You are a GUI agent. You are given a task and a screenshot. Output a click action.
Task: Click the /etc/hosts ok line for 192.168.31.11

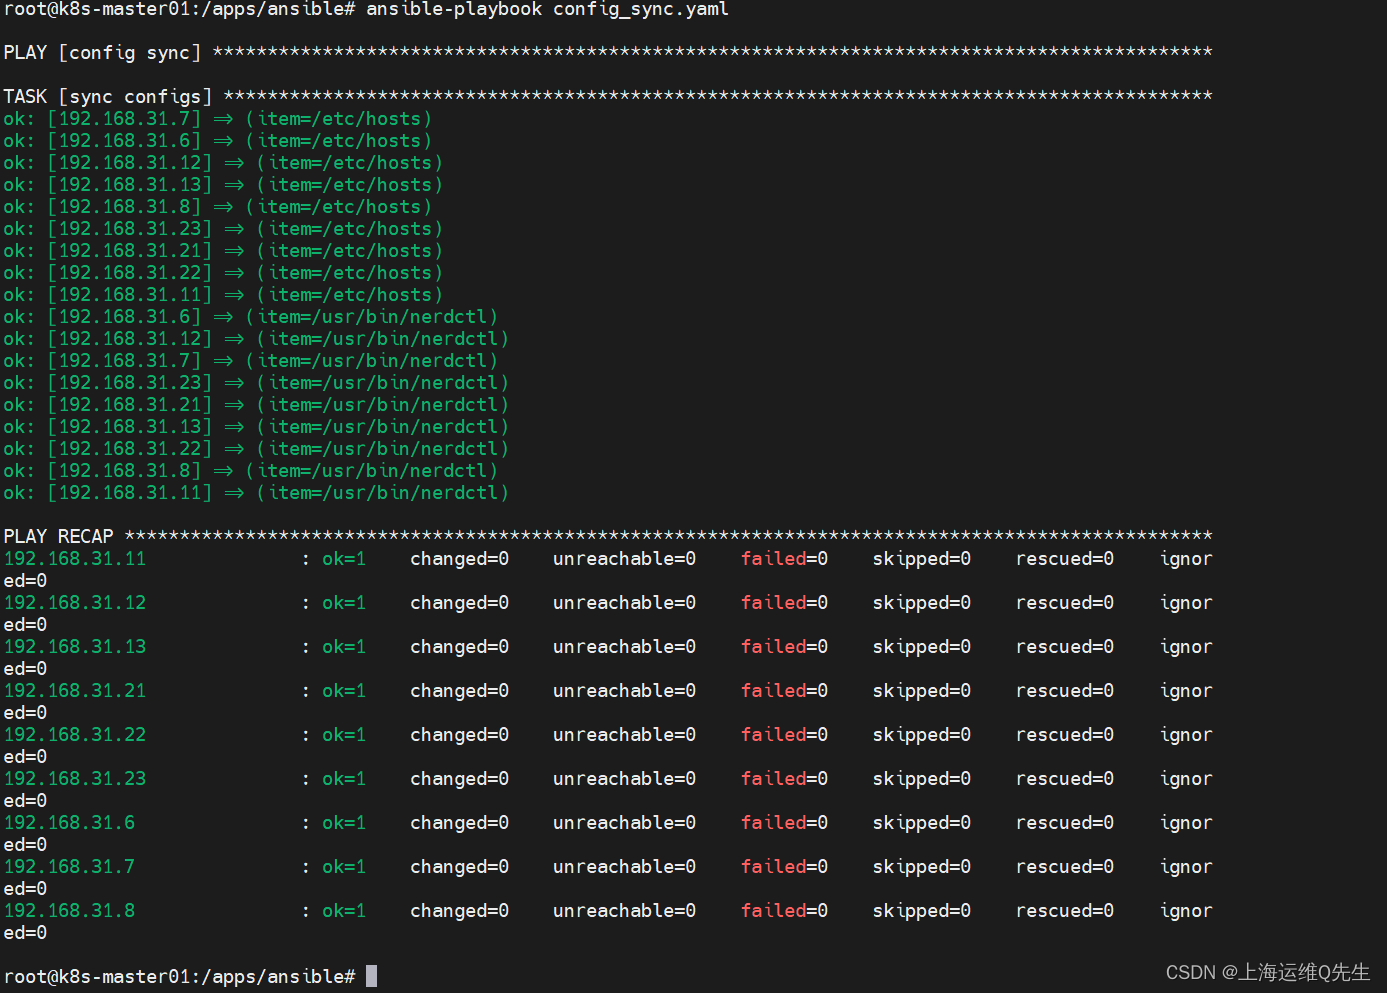click(223, 295)
